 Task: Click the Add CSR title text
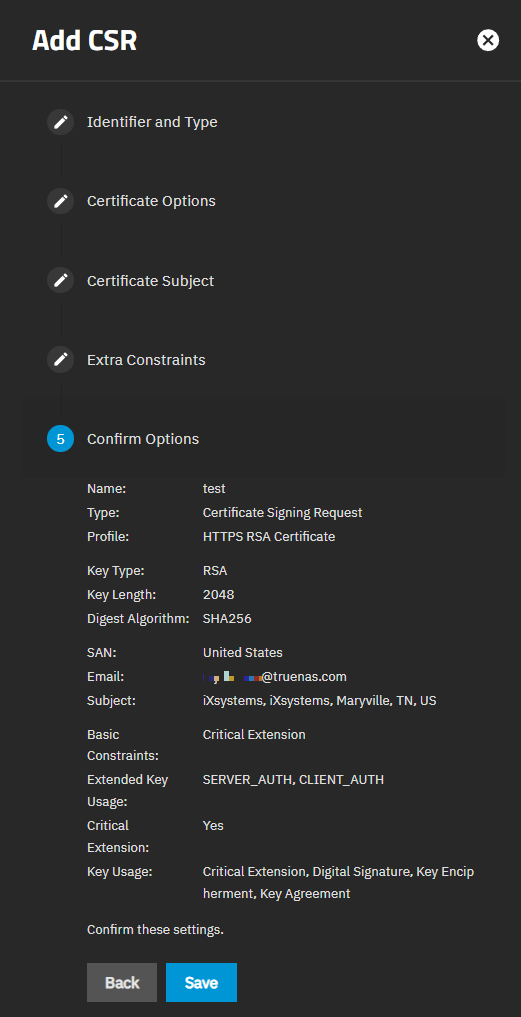[84, 41]
